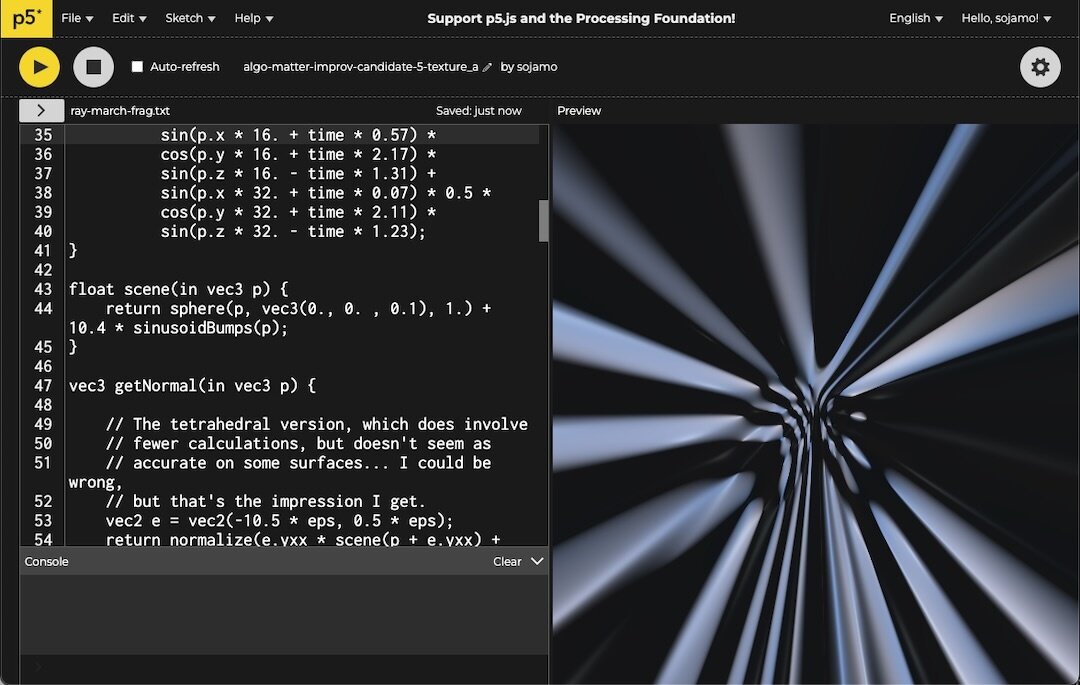
Task: Open the Help menu
Action: [x=253, y=18]
